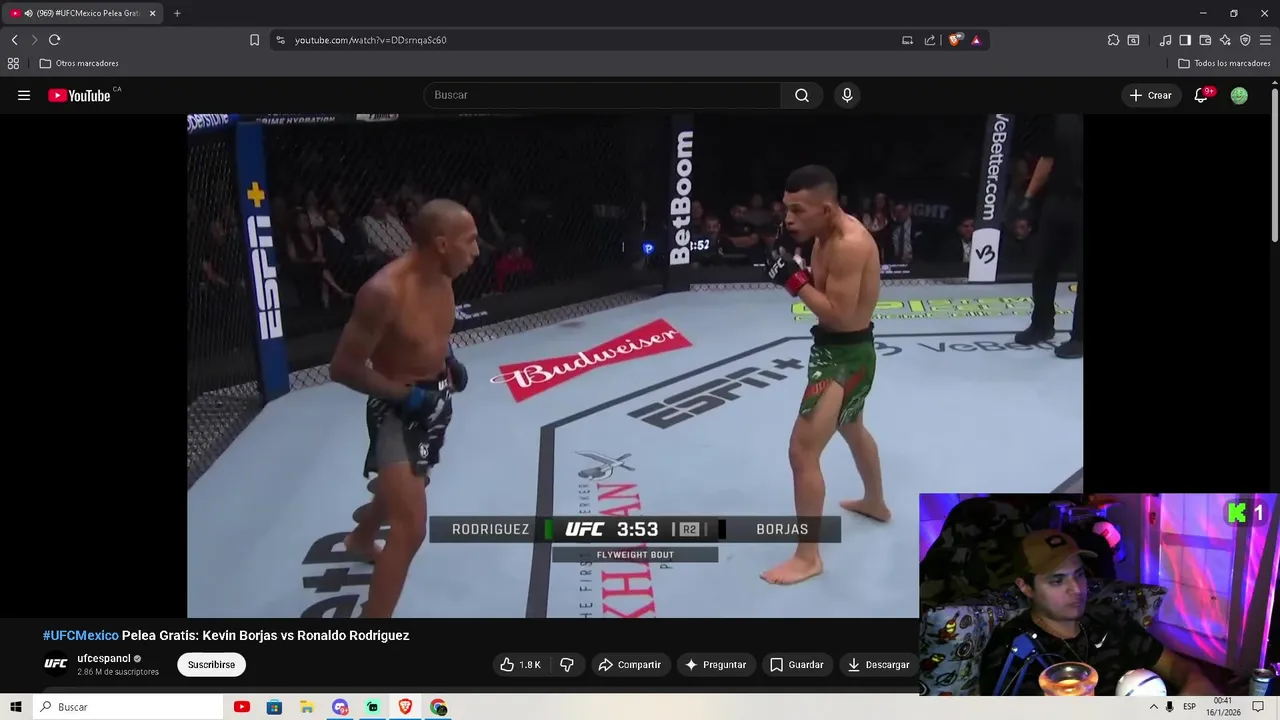The image size is (1280, 720).
Task: Open the YouTube account avatar menu
Action: click(1239, 95)
